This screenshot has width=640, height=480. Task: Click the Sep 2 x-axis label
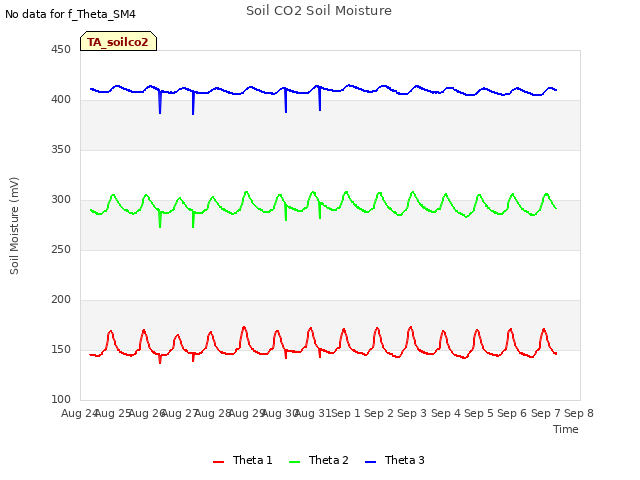pyautogui.click(x=379, y=413)
